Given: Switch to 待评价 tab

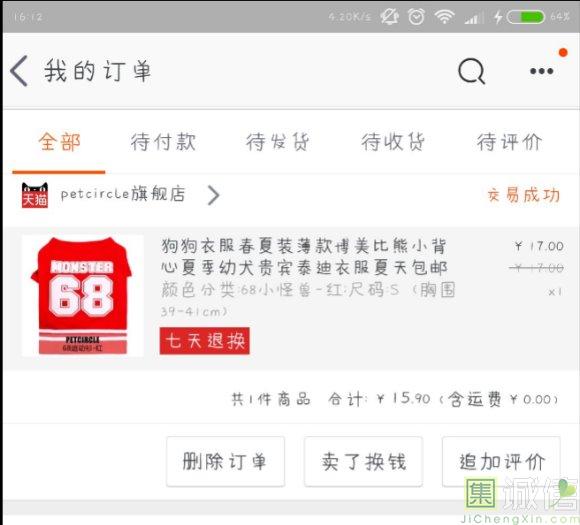Looking at the screenshot, I should 509,142.
